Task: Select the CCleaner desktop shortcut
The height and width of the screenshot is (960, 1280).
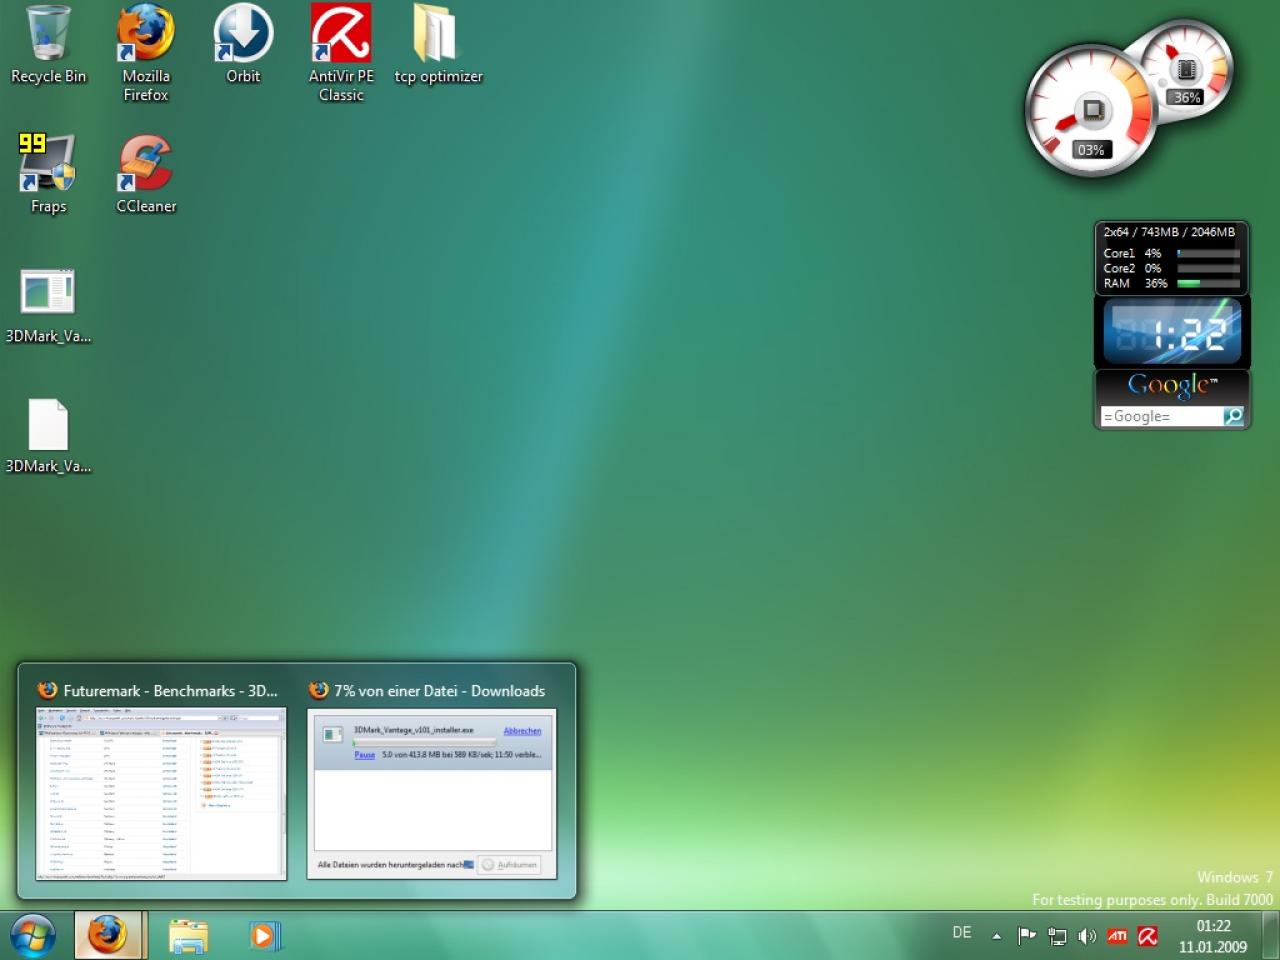Action: click(146, 175)
